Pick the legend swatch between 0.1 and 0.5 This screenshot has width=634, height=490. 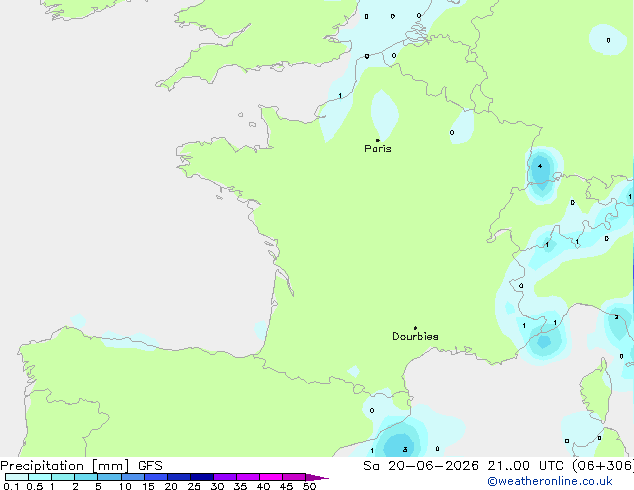pyautogui.click(x=17, y=477)
